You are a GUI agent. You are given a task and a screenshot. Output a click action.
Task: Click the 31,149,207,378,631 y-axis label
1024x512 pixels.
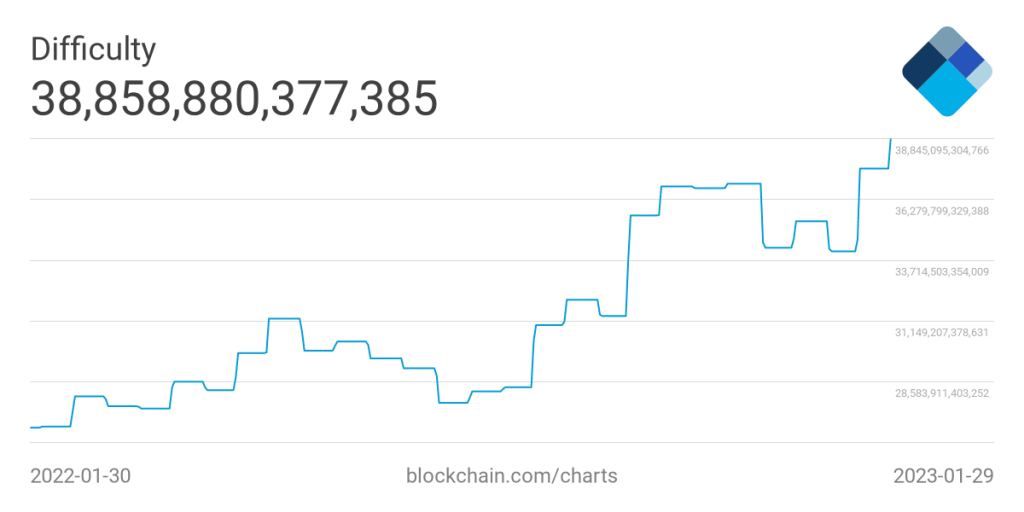pos(941,332)
